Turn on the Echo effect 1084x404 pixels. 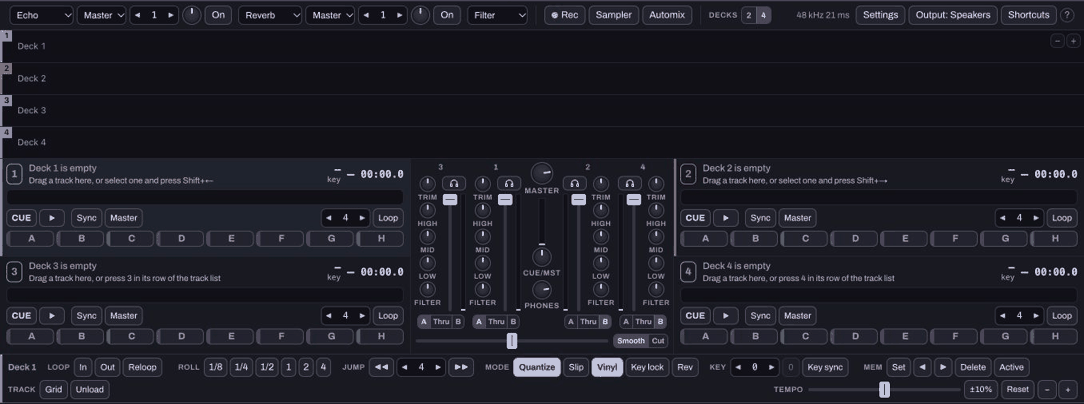click(218, 15)
